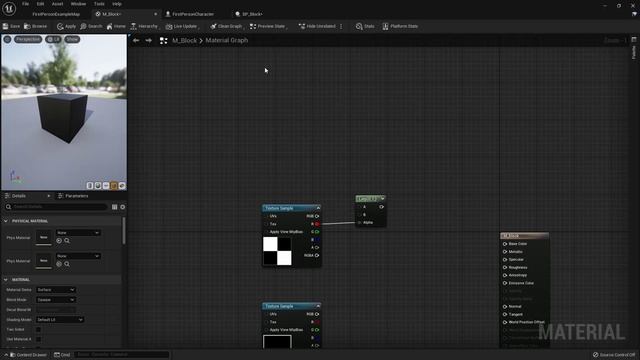Set preview mesh to cube
Screen dimensions: 640x360
(114, 186)
